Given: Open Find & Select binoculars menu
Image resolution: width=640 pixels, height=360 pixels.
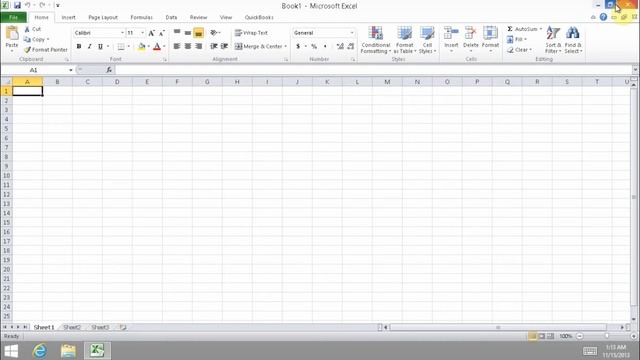Looking at the screenshot, I should click(x=573, y=40).
